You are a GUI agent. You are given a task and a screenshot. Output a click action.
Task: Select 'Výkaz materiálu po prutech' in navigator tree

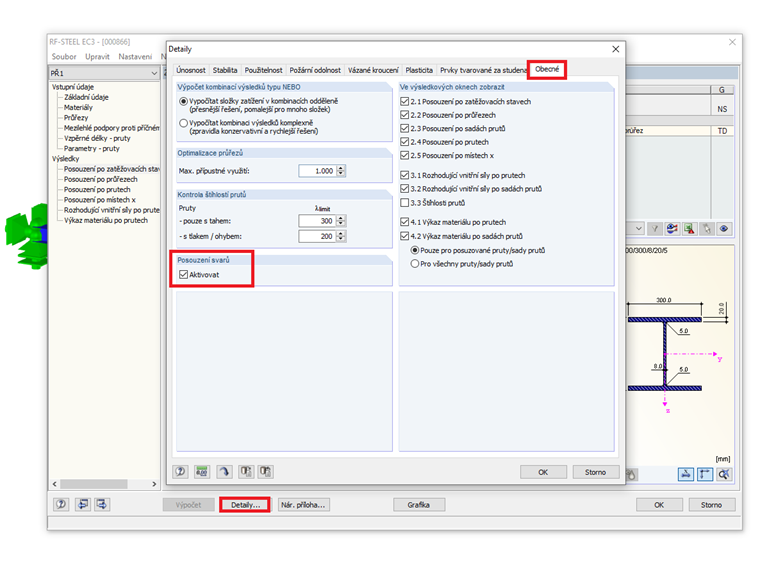tap(106, 220)
